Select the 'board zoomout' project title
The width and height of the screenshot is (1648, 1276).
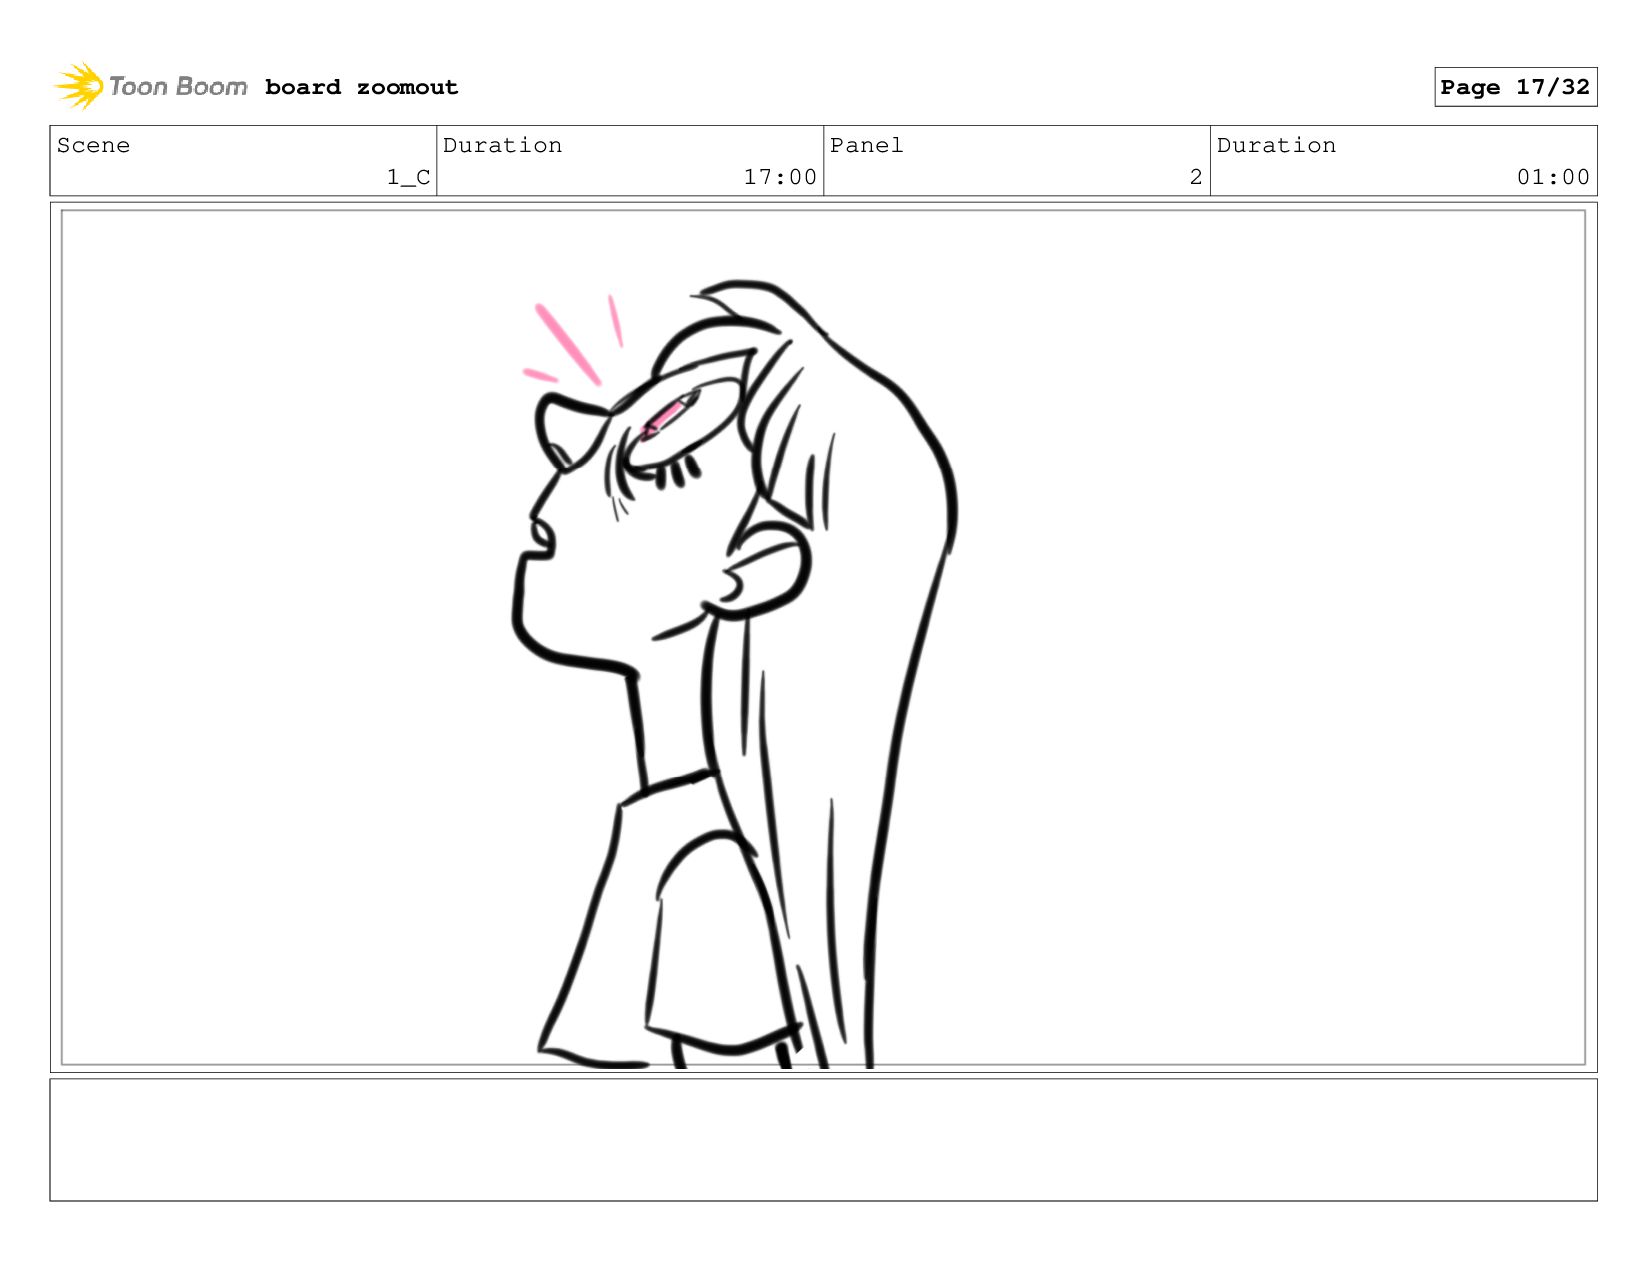(361, 87)
